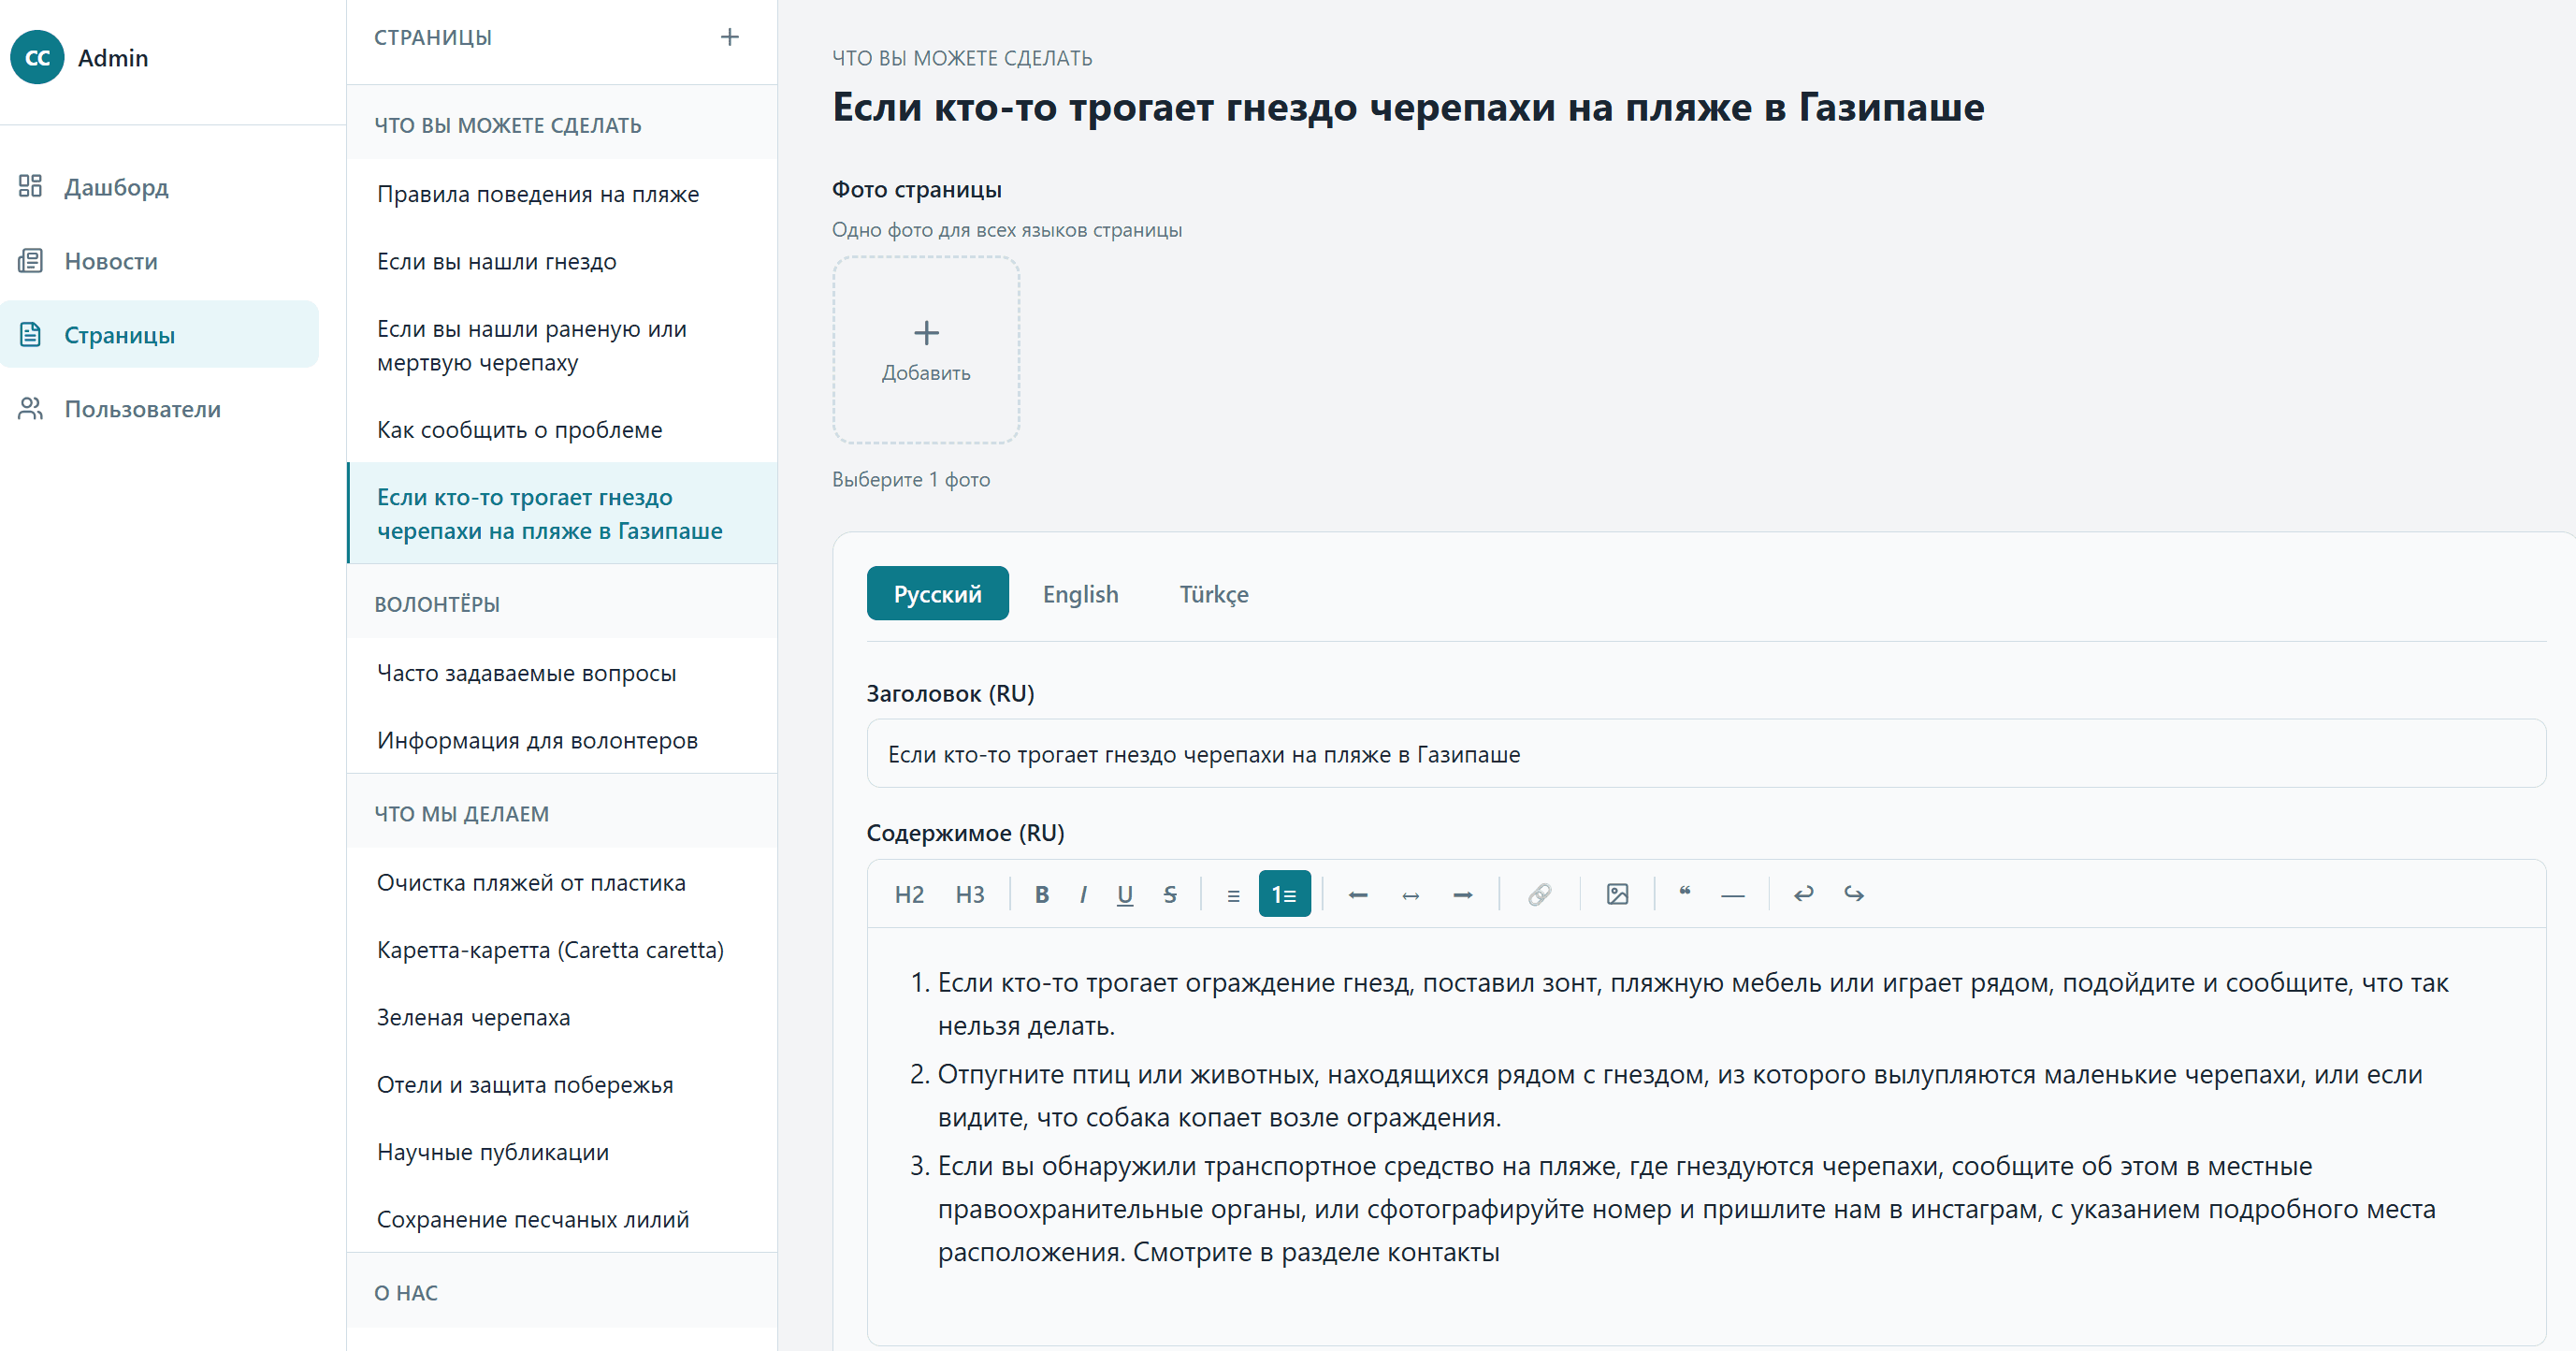Viewport: 2576px width, 1351px height.
Task: Click the ЧТО МЫ ДЕЛАЕМ group header
Action: [x=562, y=813]
